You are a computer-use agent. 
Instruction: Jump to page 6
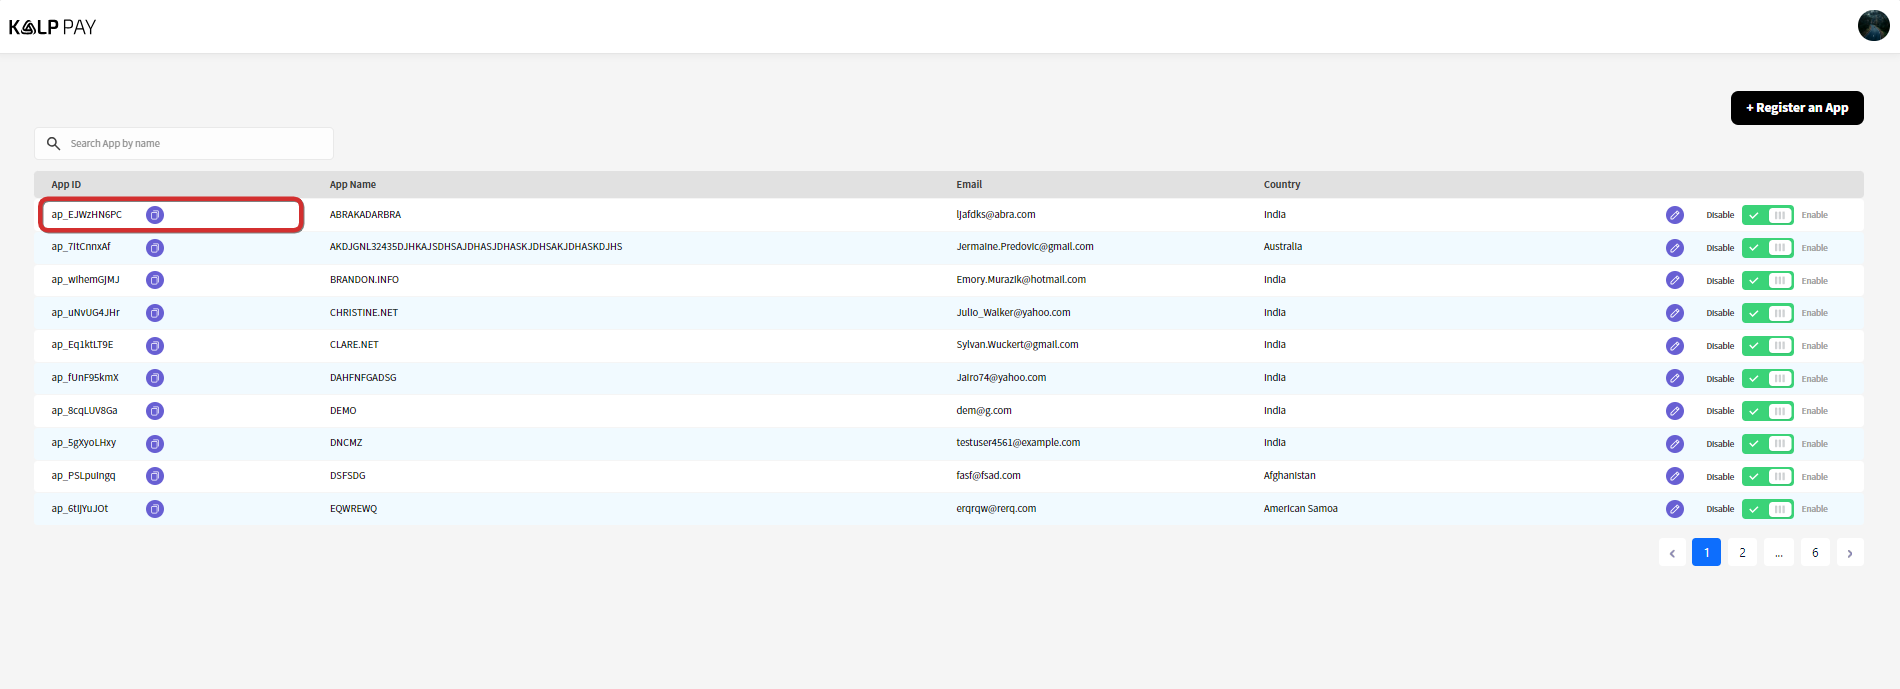[x=1815, y=553]
